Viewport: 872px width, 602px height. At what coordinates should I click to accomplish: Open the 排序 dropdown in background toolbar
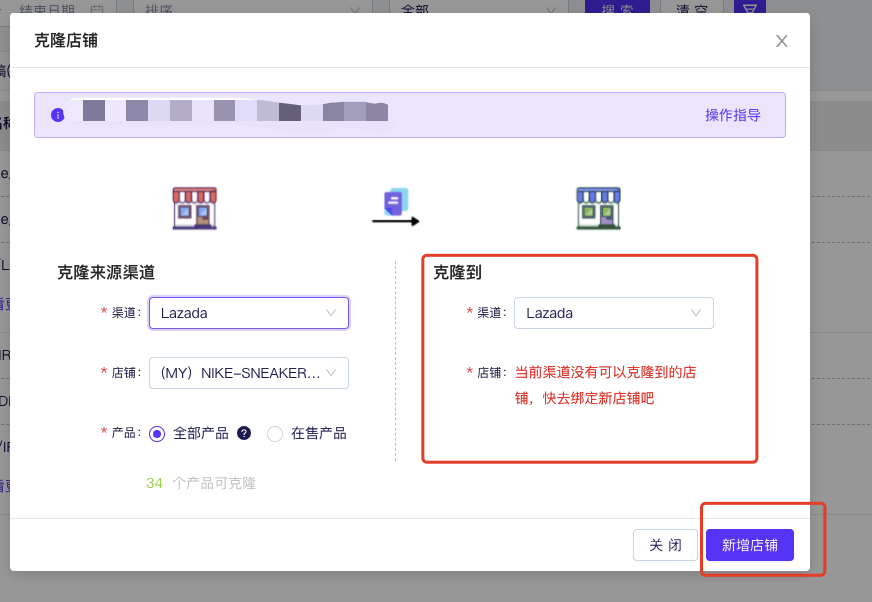(248, 6)
